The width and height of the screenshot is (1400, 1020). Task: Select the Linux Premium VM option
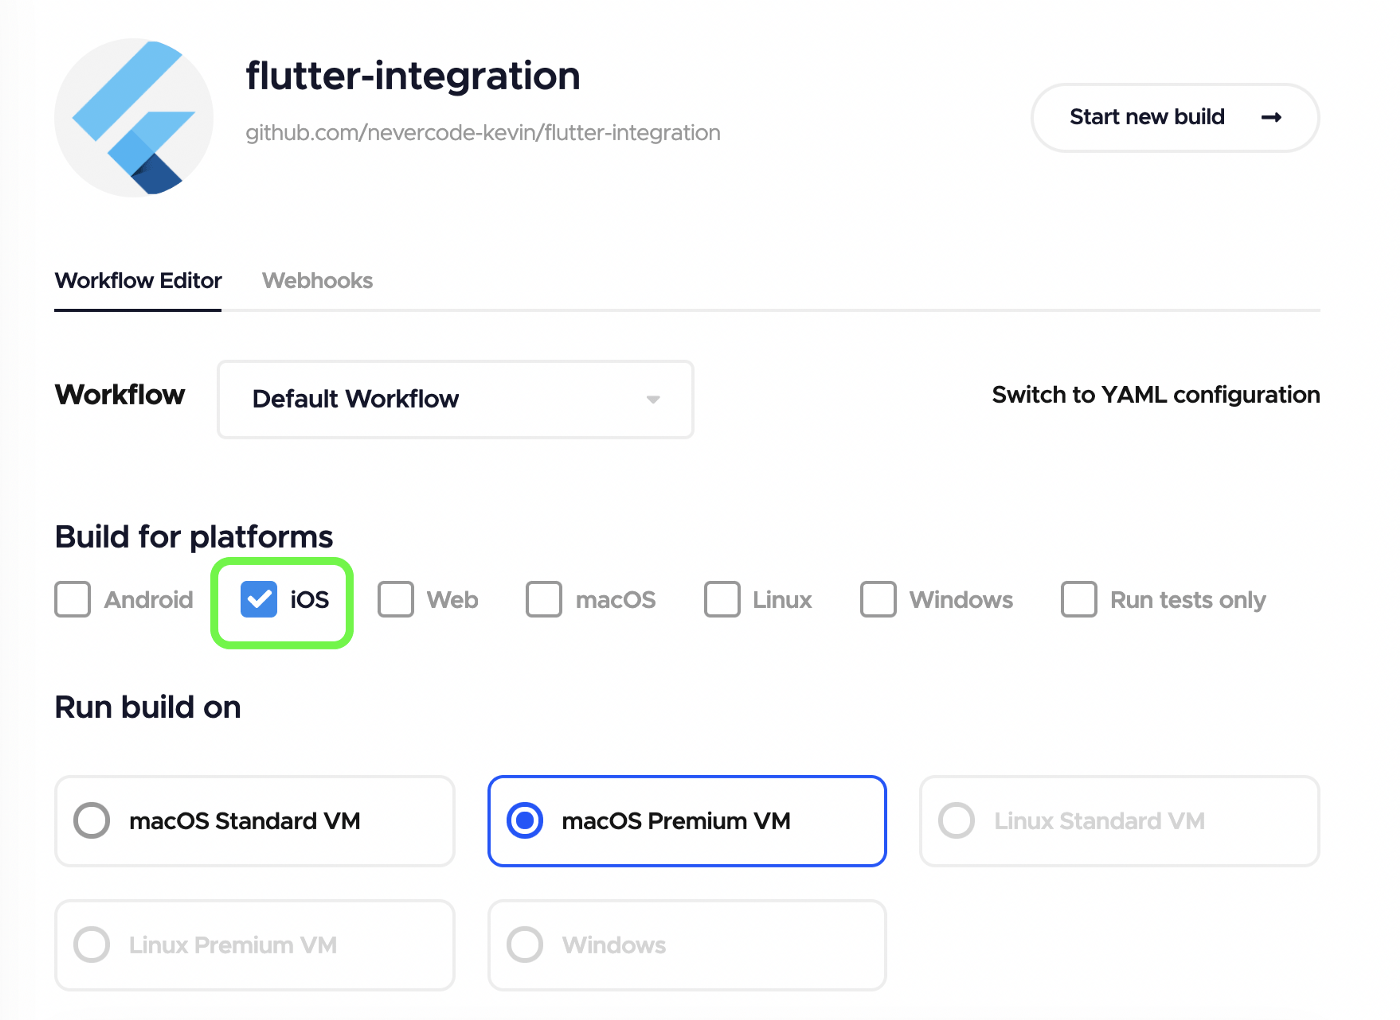click(x=255, y=945)
